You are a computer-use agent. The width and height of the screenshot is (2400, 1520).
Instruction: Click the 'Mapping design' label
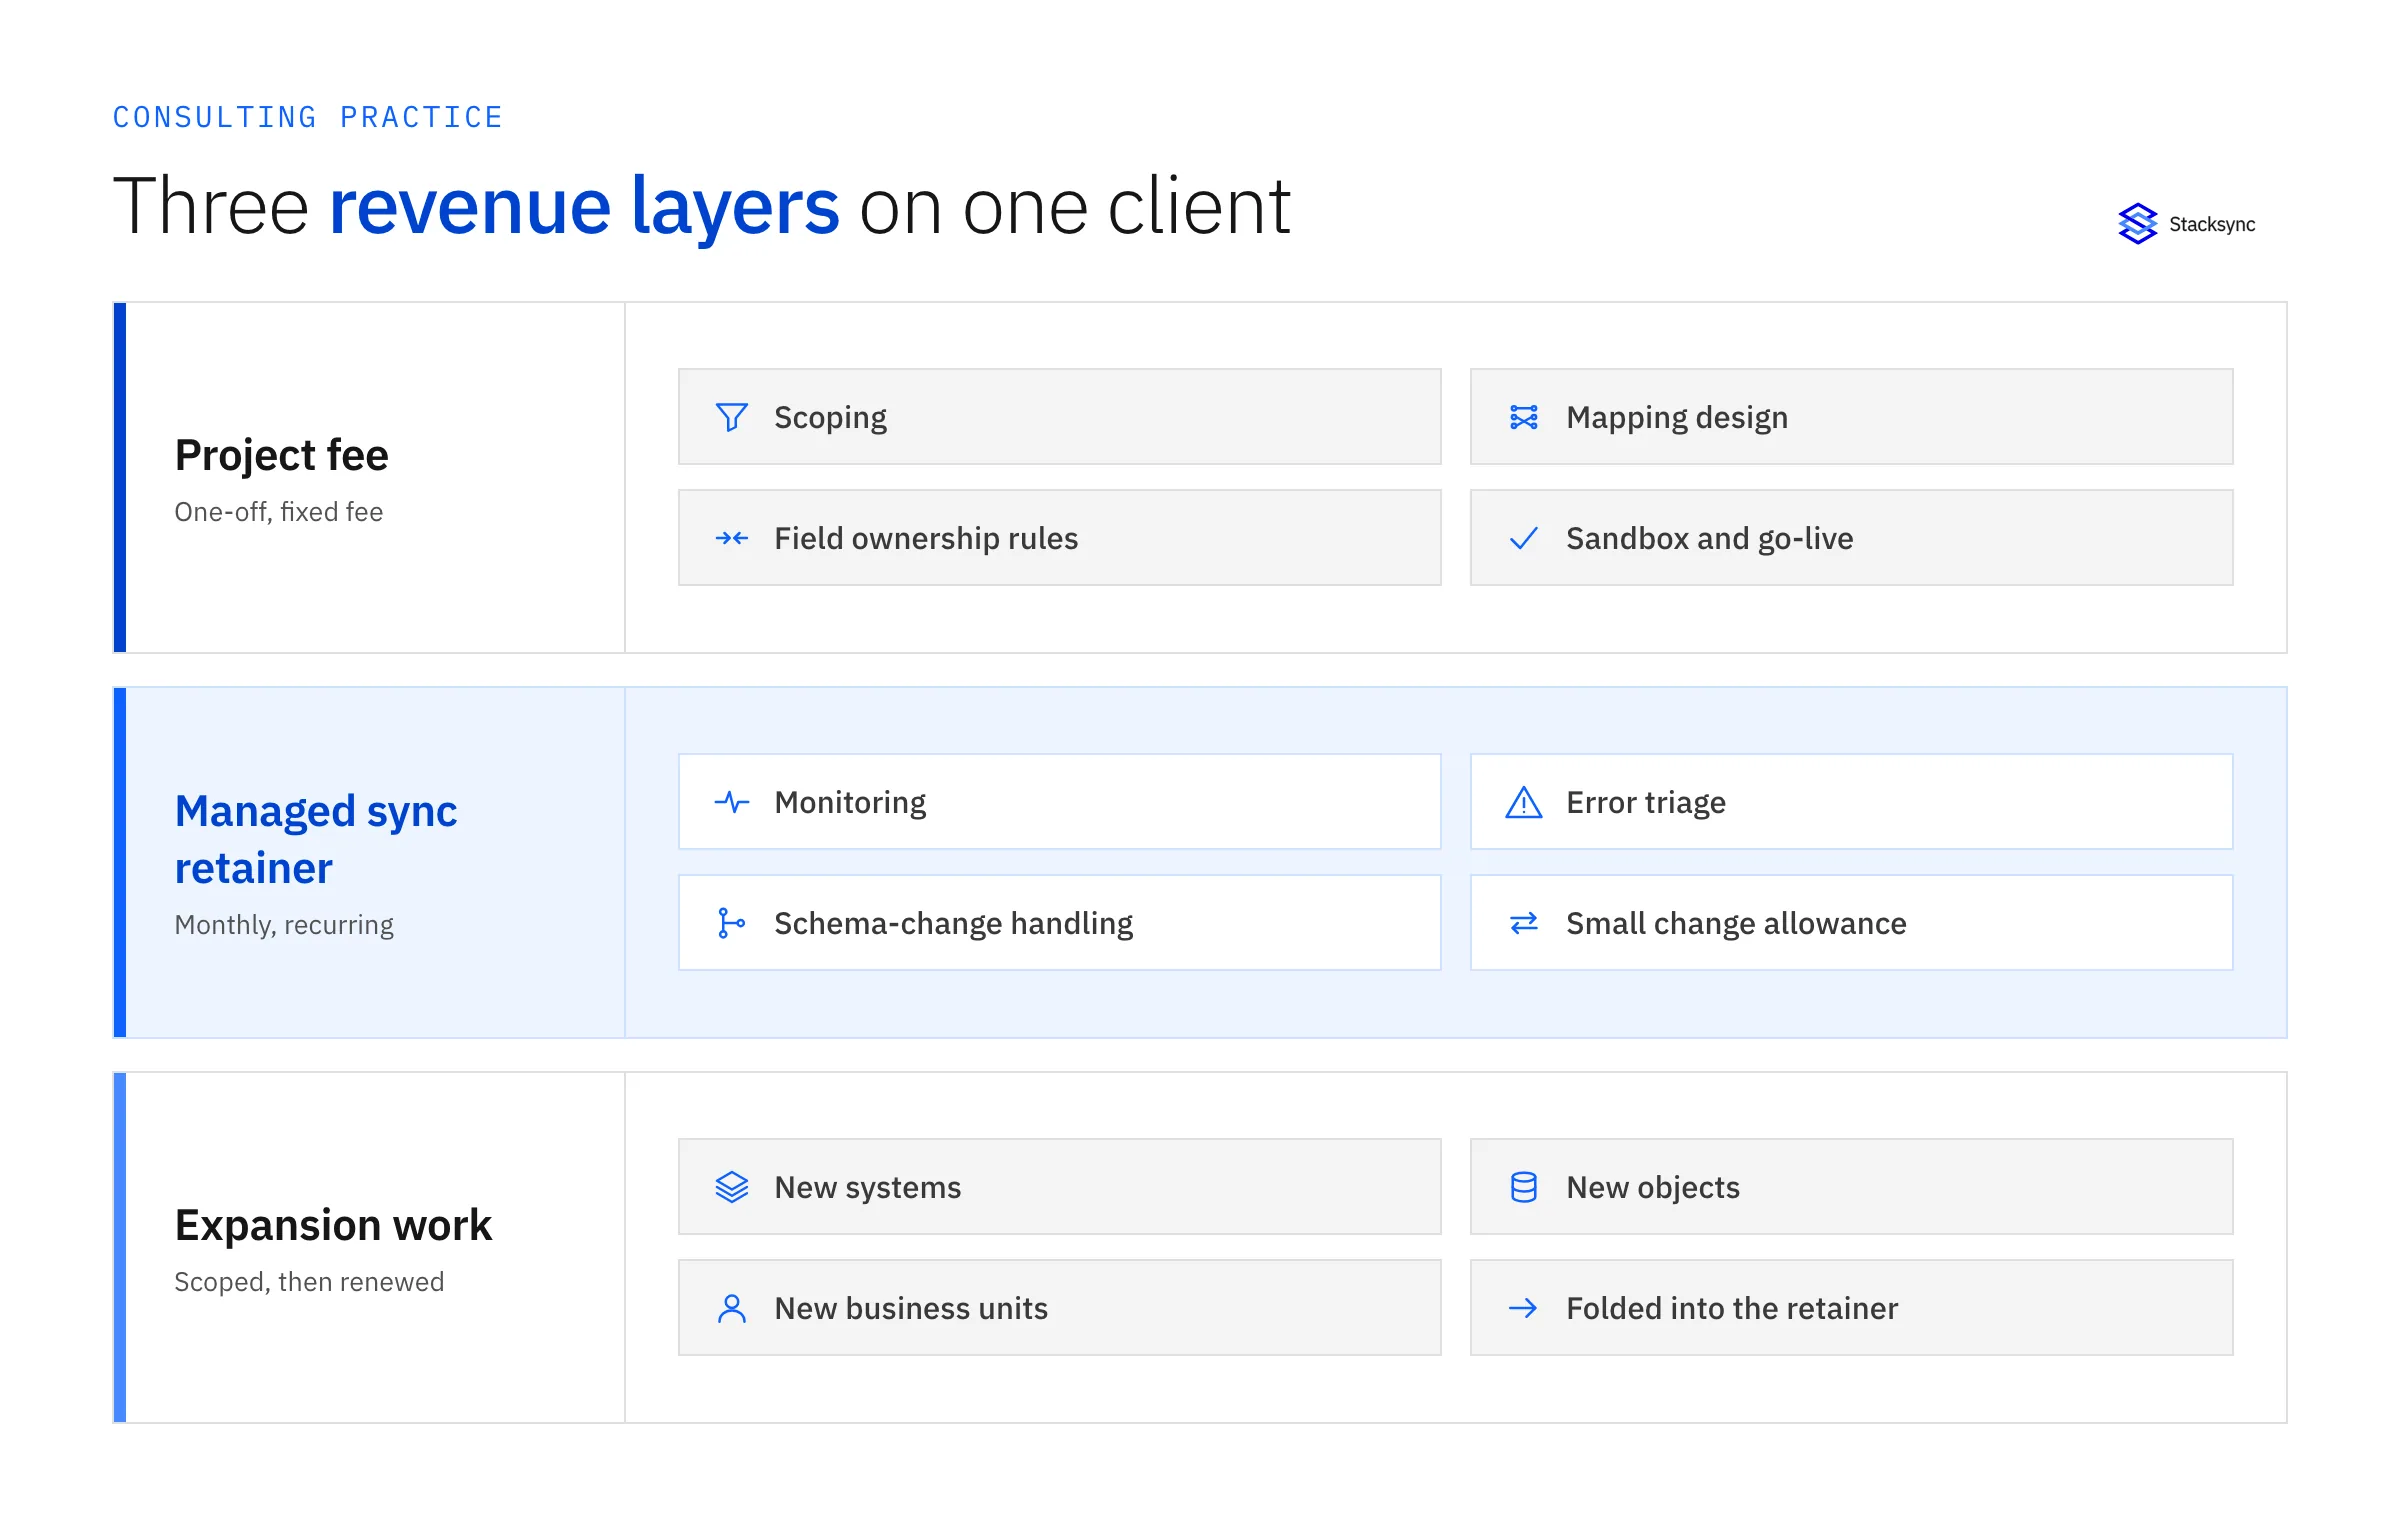[x=1677, y=417]
